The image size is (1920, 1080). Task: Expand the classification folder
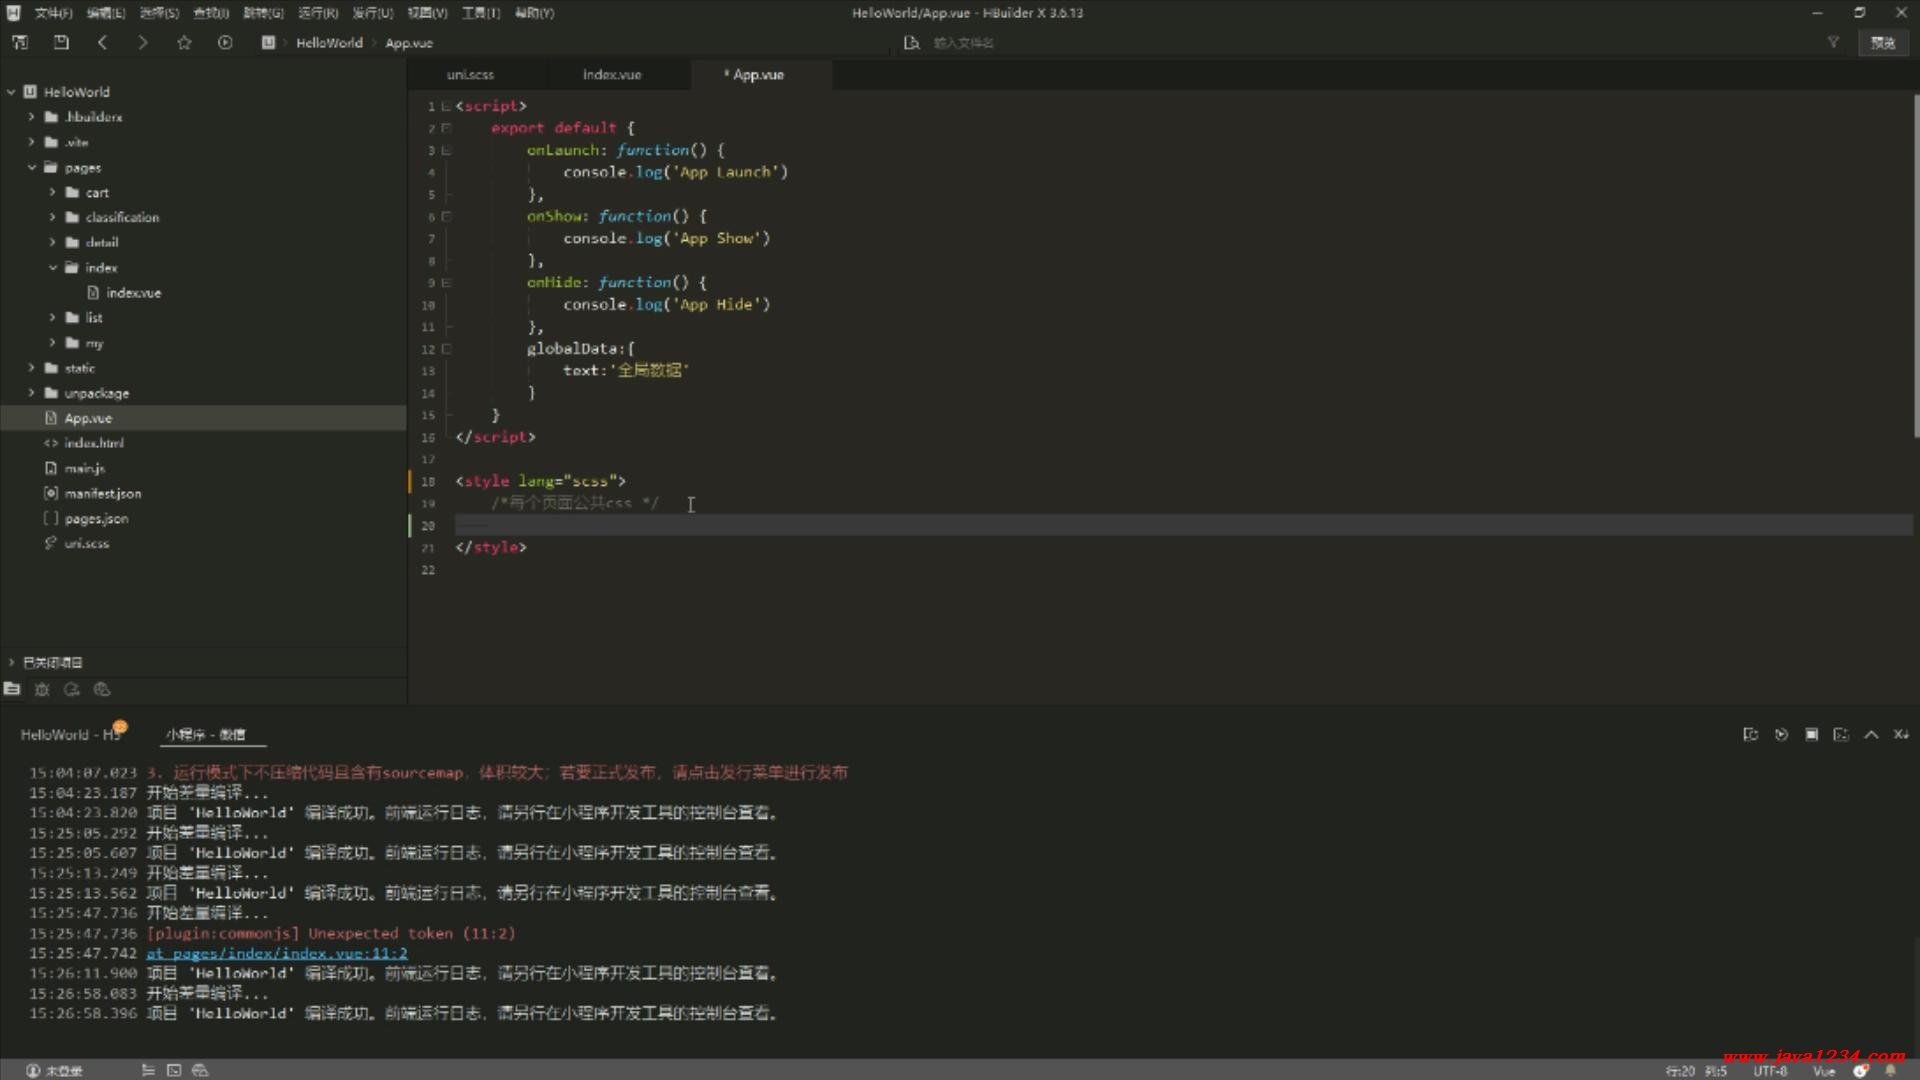(52, 217)
